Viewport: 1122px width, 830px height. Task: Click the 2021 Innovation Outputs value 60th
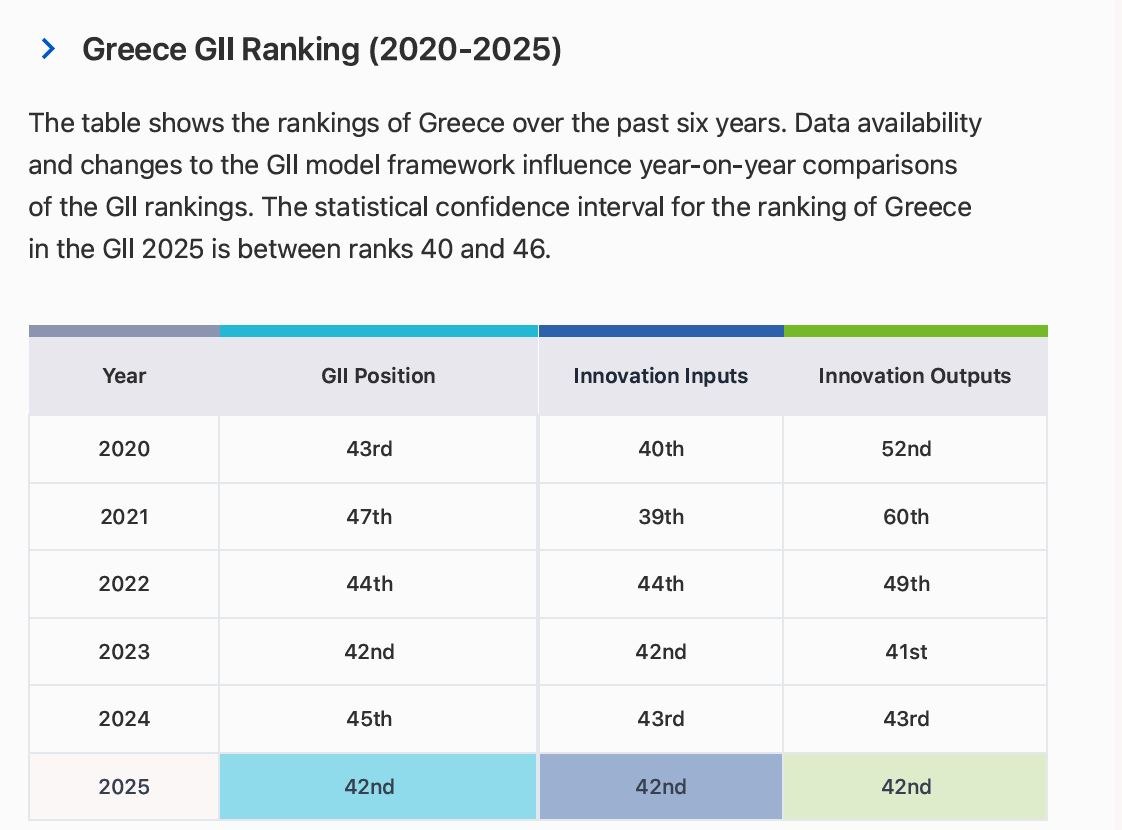pos(906,517)
